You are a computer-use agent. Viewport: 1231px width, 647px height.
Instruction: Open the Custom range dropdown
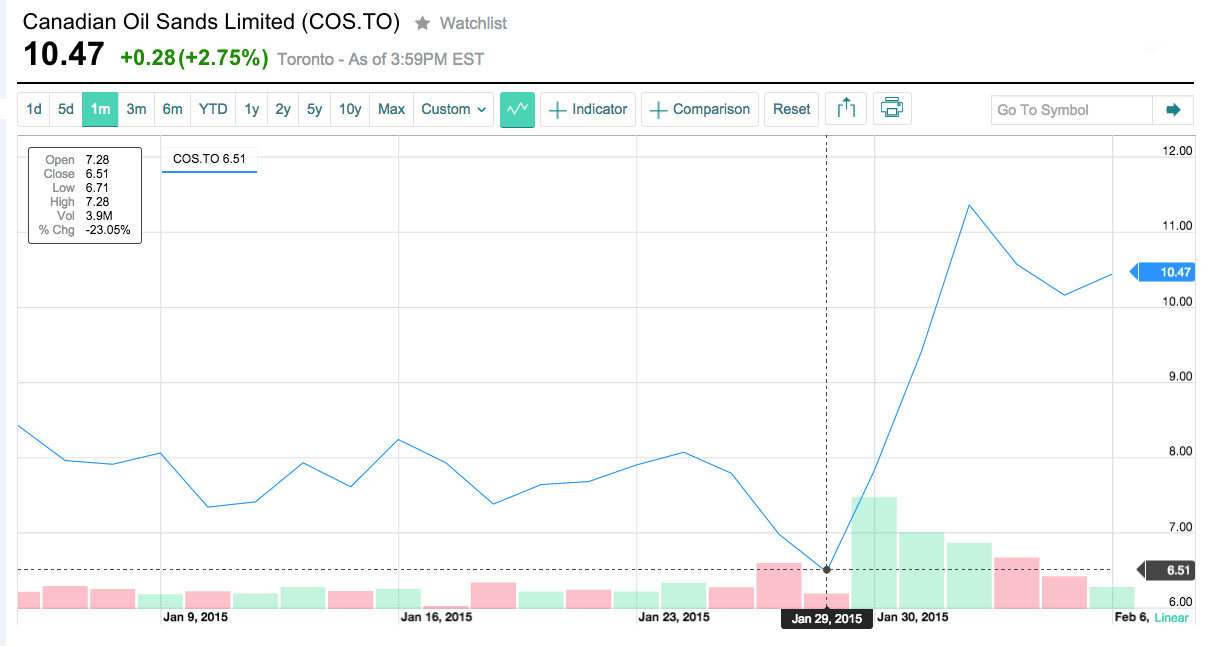[x=454, y=109]
